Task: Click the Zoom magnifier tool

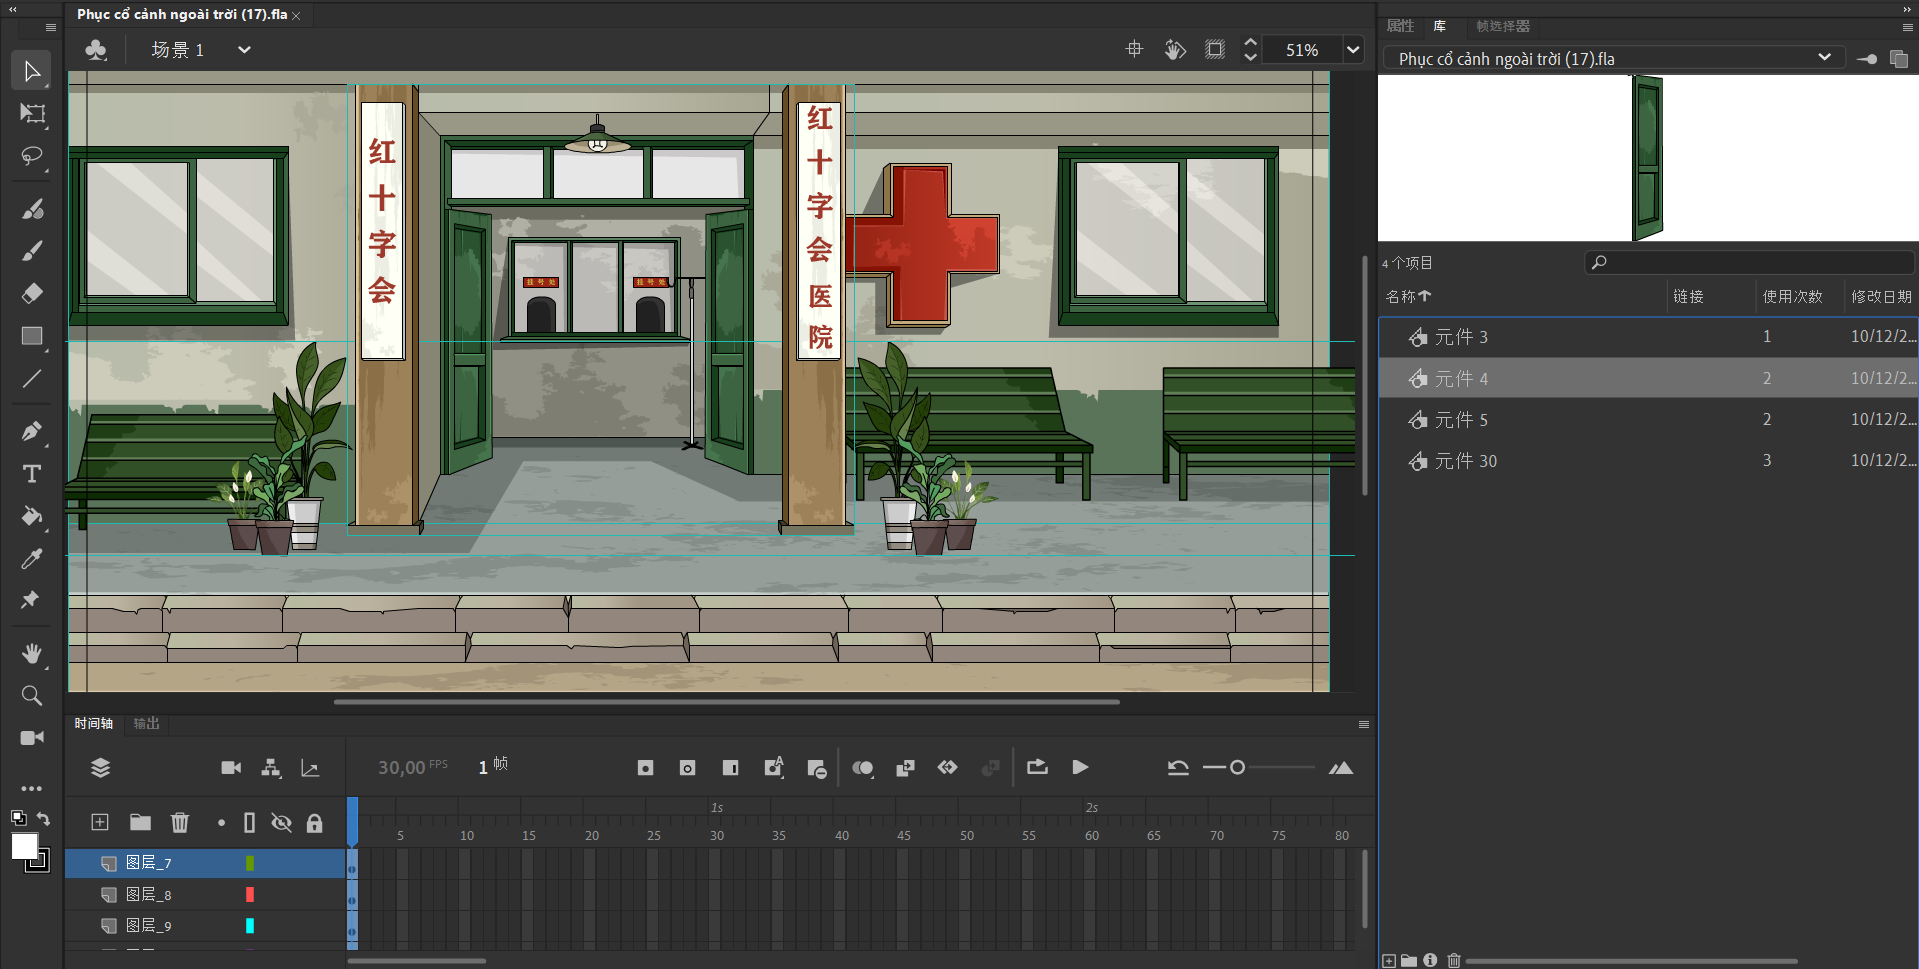Action: pyautogui.click(x=32, y=696)
